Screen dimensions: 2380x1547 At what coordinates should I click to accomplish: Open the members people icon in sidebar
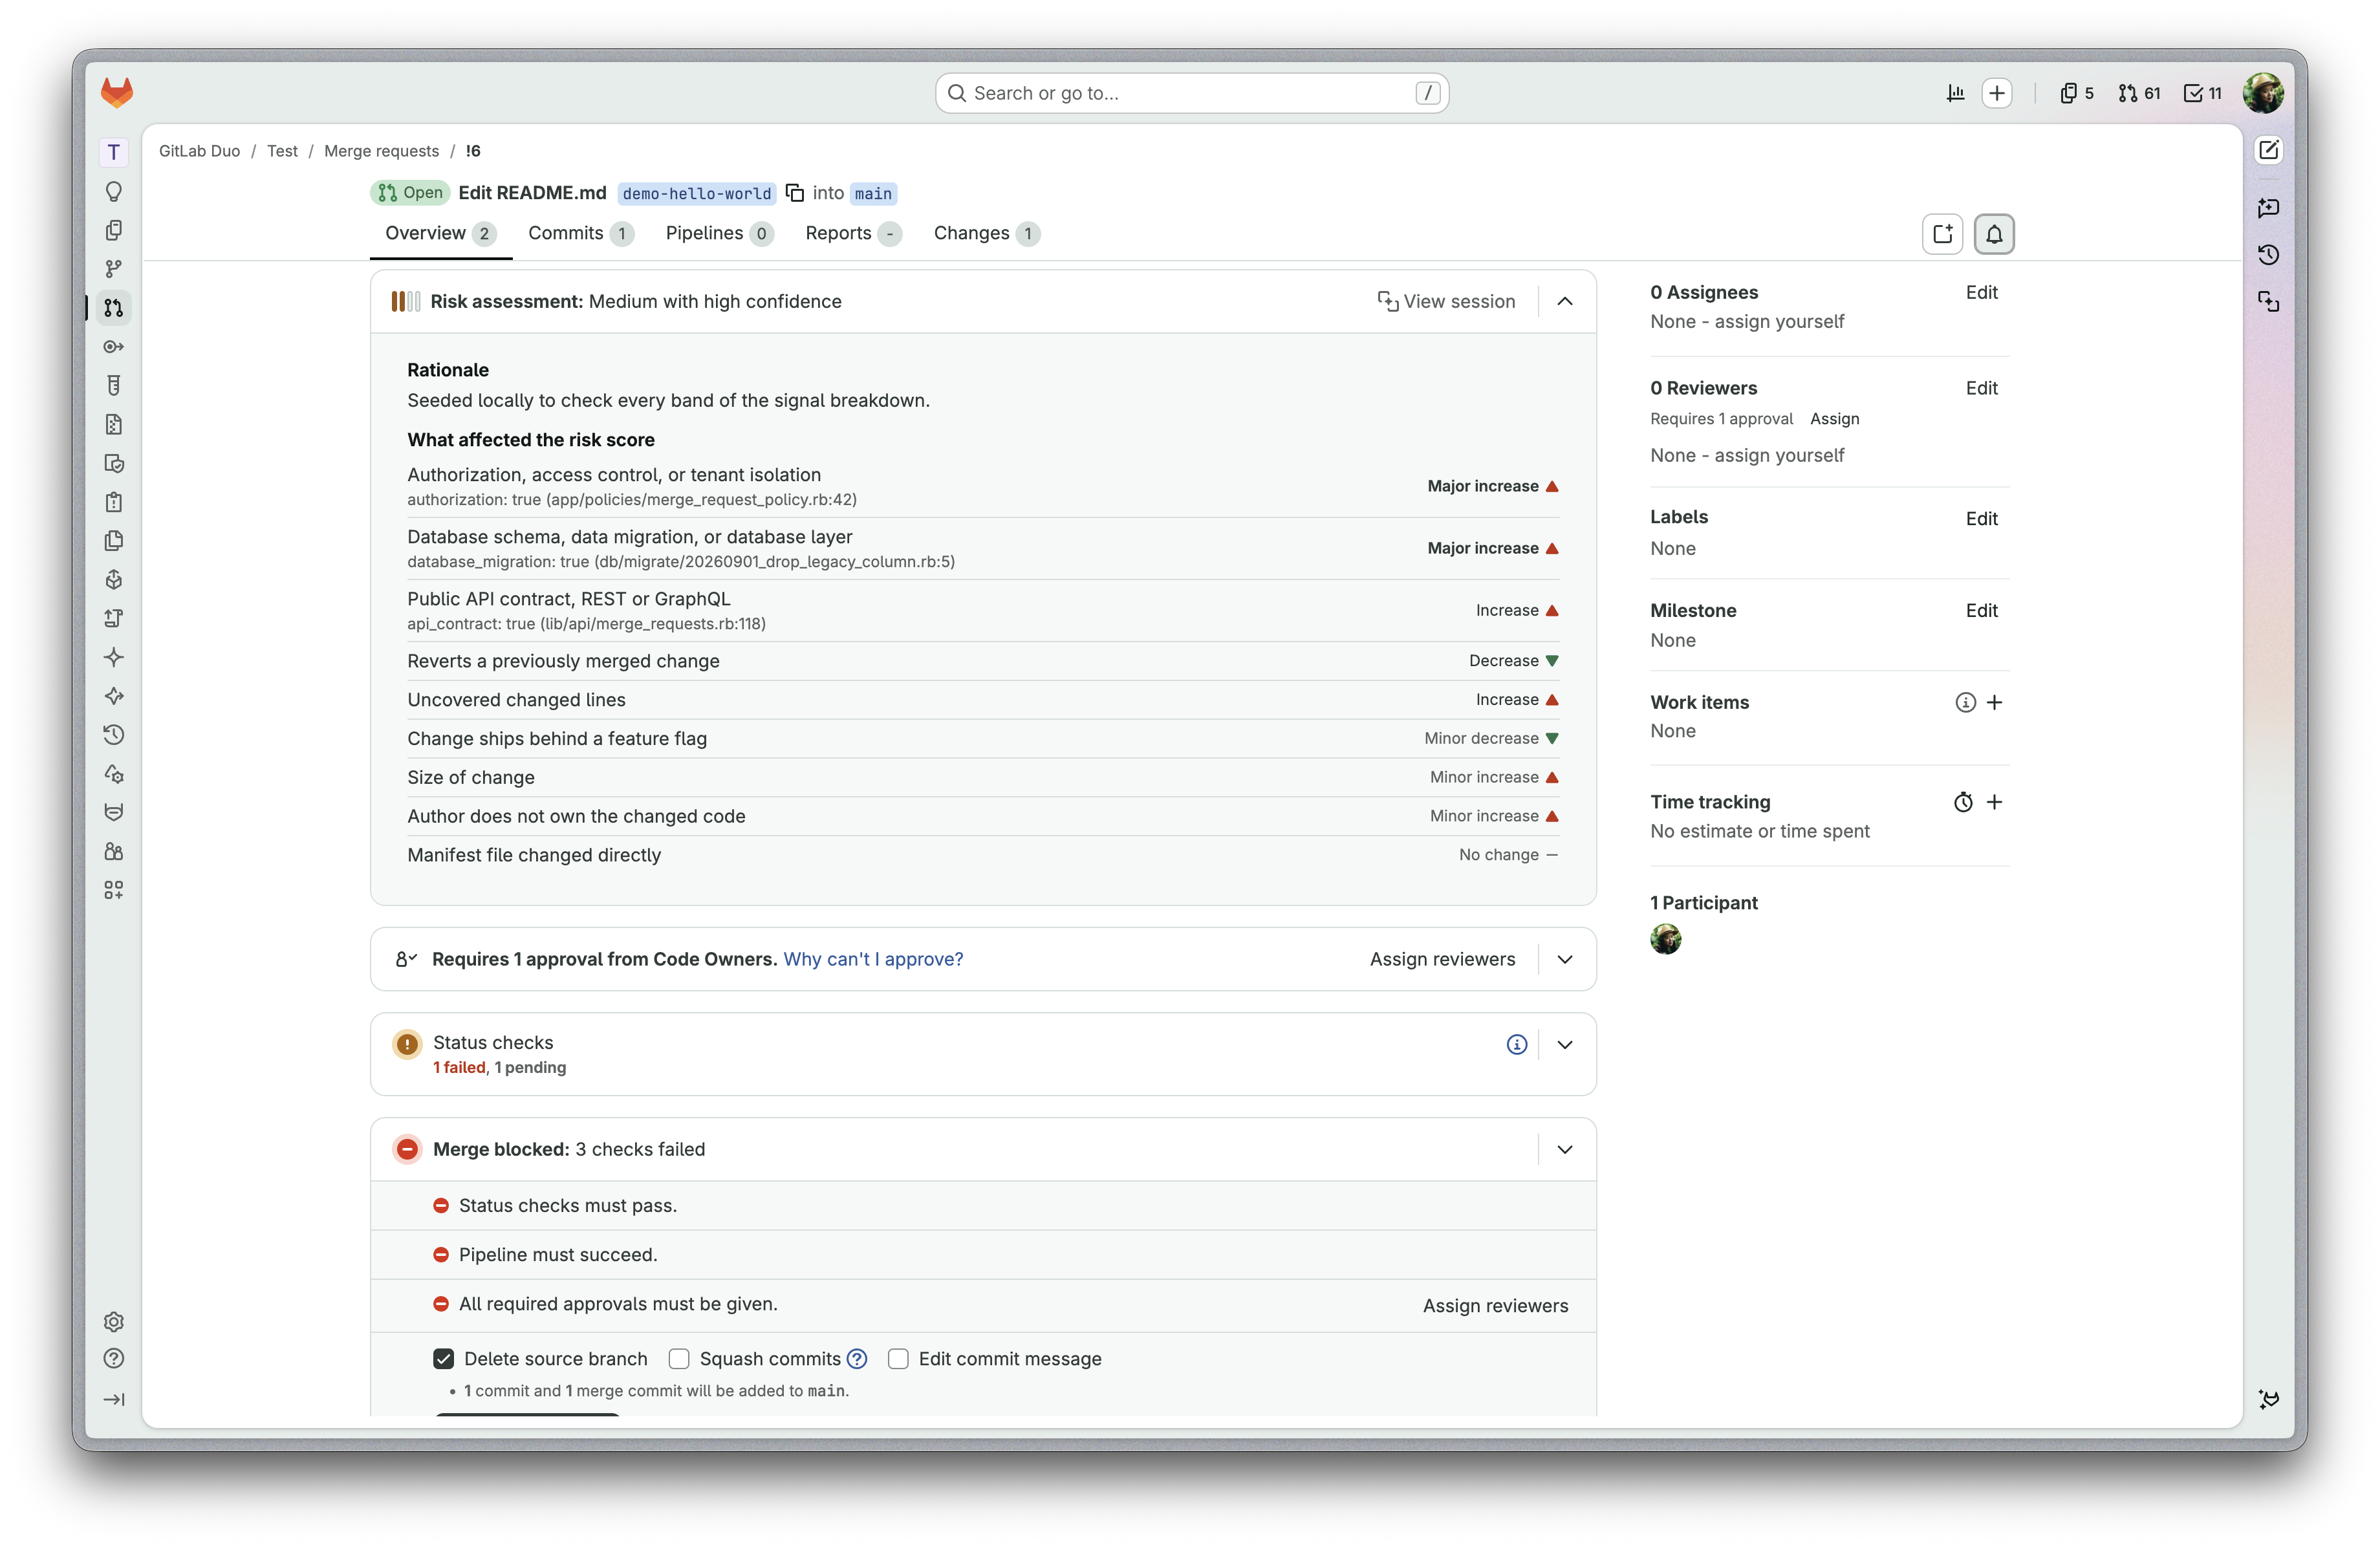click(114, 851)
